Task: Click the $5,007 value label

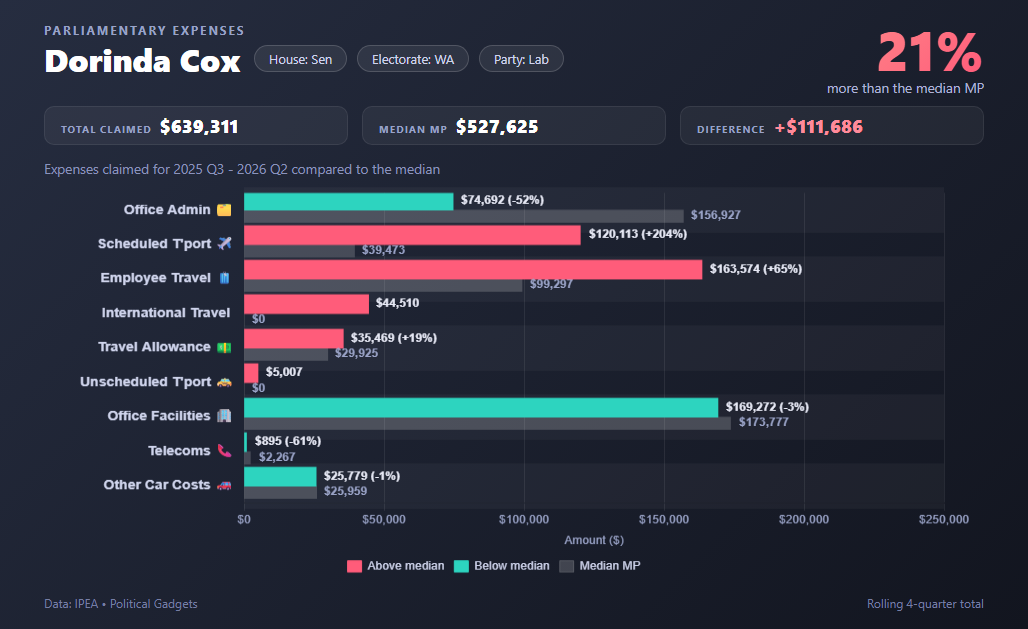Action: (x=284, y=372)
